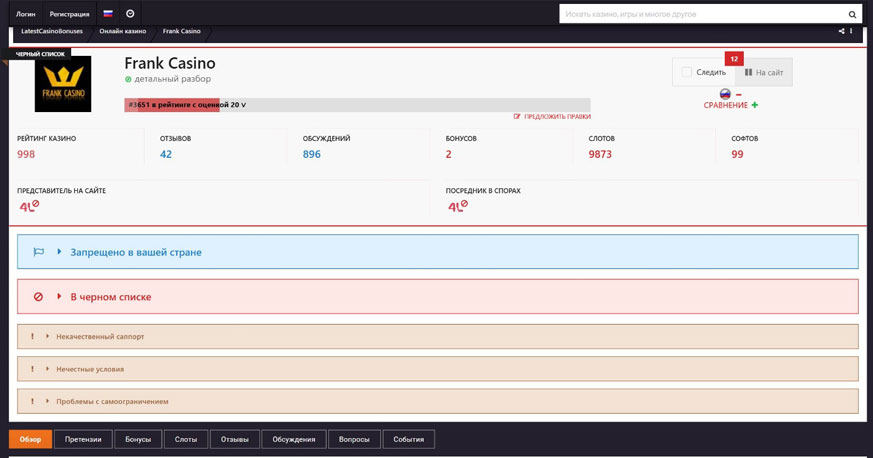Image resolution: width=873 pixels, height=458 pixels.
Task: Click exclamation icon beside Нечестные условия
Action: [32, 369]
